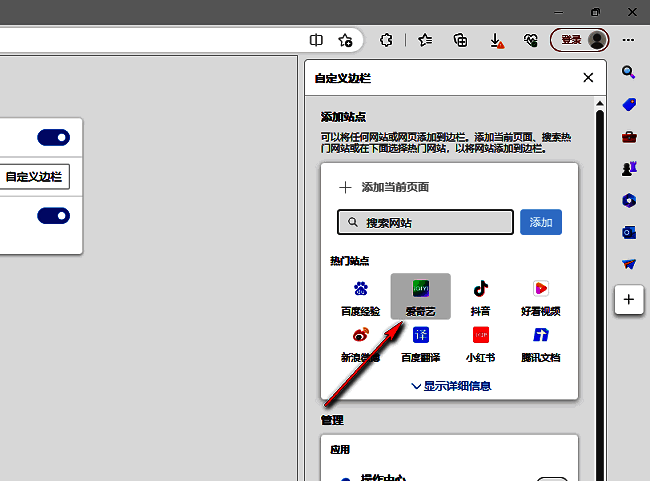Viewport: 650px width, 481px height.
Task: Open the Outlook icon in the sidebar
Action: point(629,232)
